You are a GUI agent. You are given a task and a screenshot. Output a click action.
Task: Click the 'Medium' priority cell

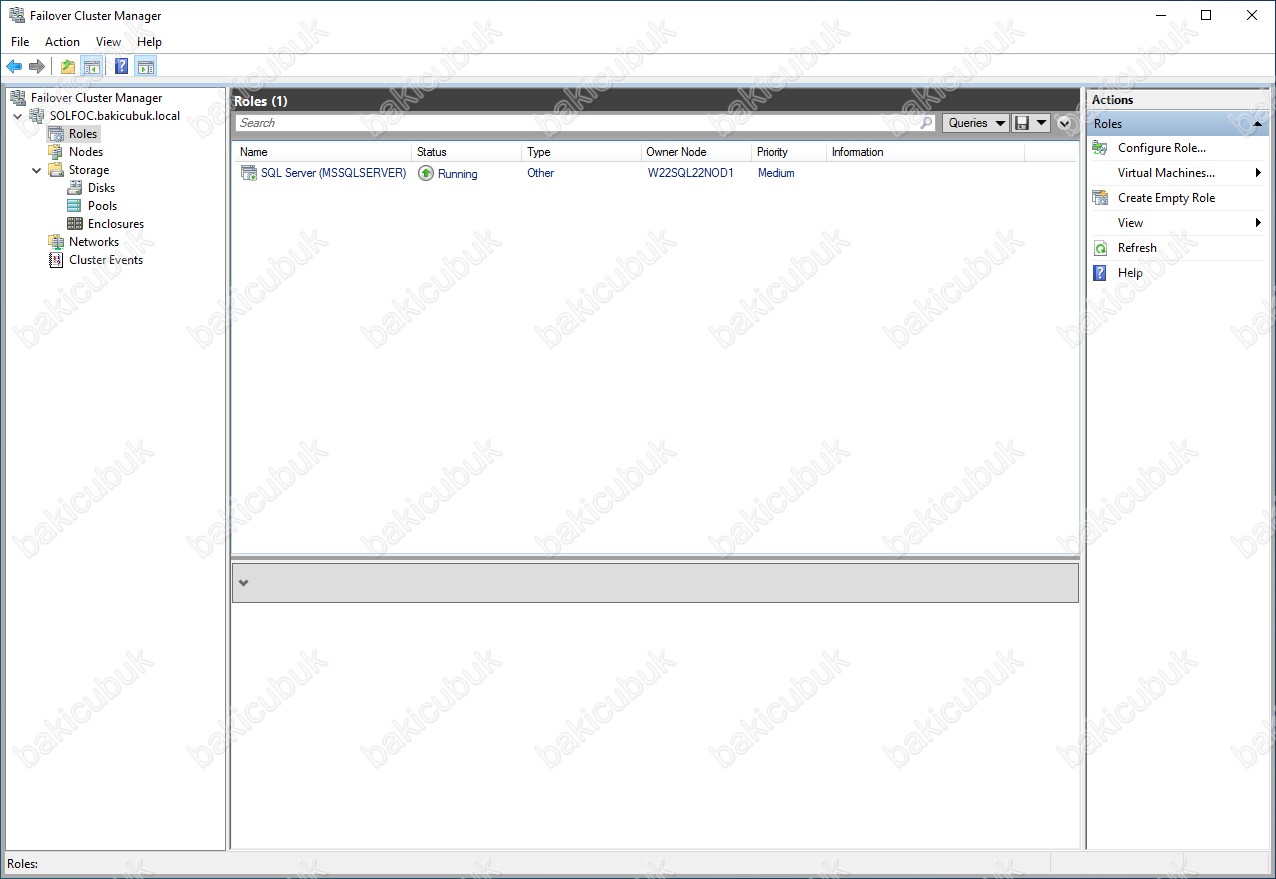pyautogui.click(x=776, y=173)
